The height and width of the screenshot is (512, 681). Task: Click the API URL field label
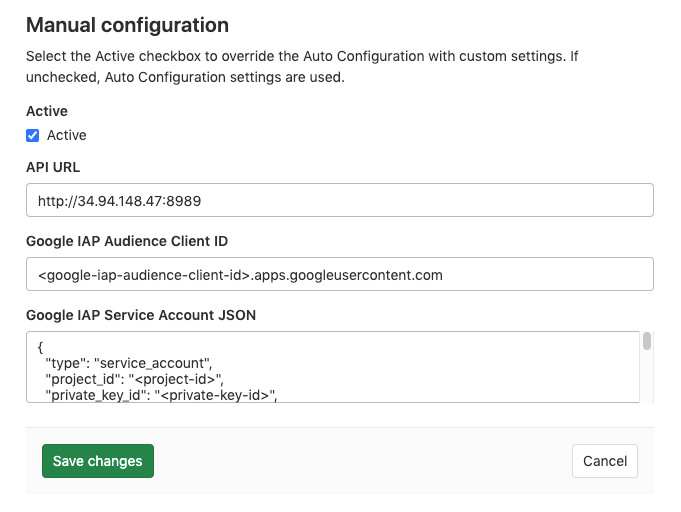[53, 167]
